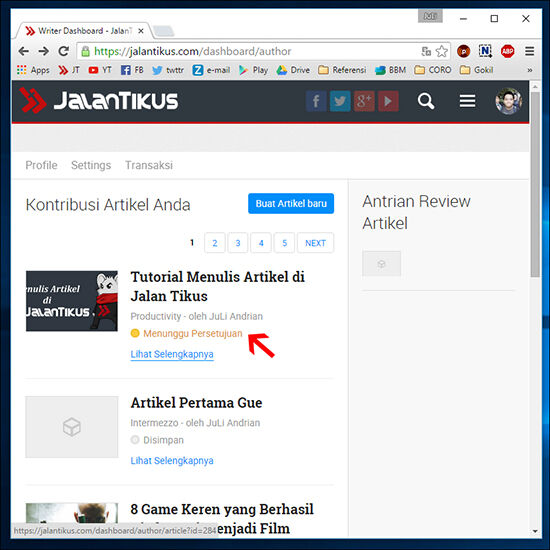
Task: Click the user profile avatar
Action: 508,101
